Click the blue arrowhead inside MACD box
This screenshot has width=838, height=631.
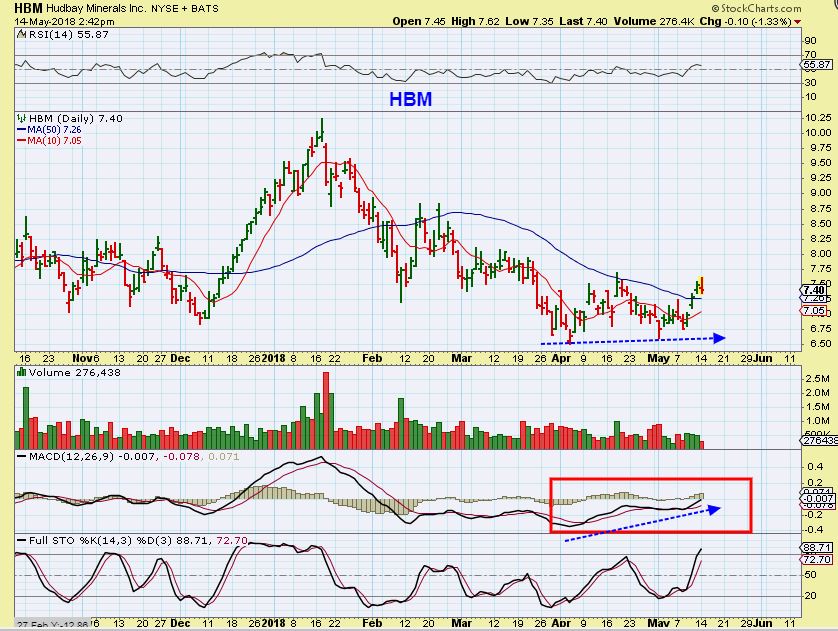[x=714, y=509]
